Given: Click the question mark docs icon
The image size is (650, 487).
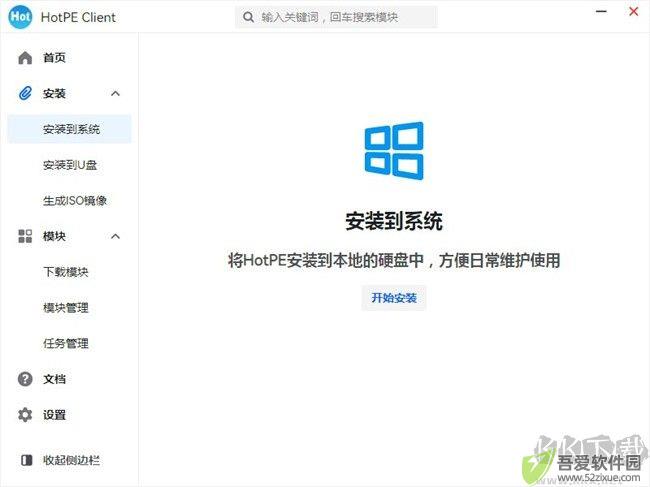Looking at the screenshot, I should click(x=25, y=379).
